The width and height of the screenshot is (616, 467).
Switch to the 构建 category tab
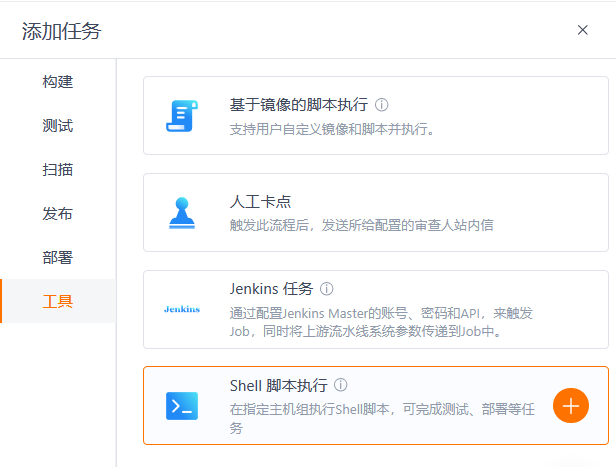58,82
